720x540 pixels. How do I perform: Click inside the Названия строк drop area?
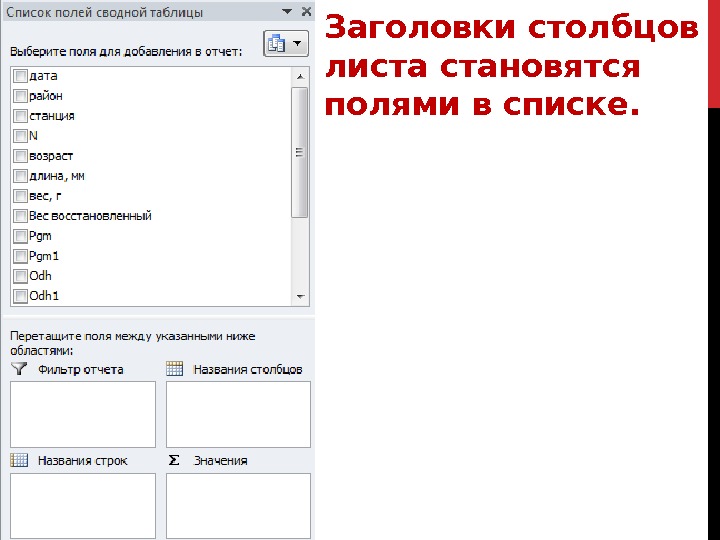(83, 506)
